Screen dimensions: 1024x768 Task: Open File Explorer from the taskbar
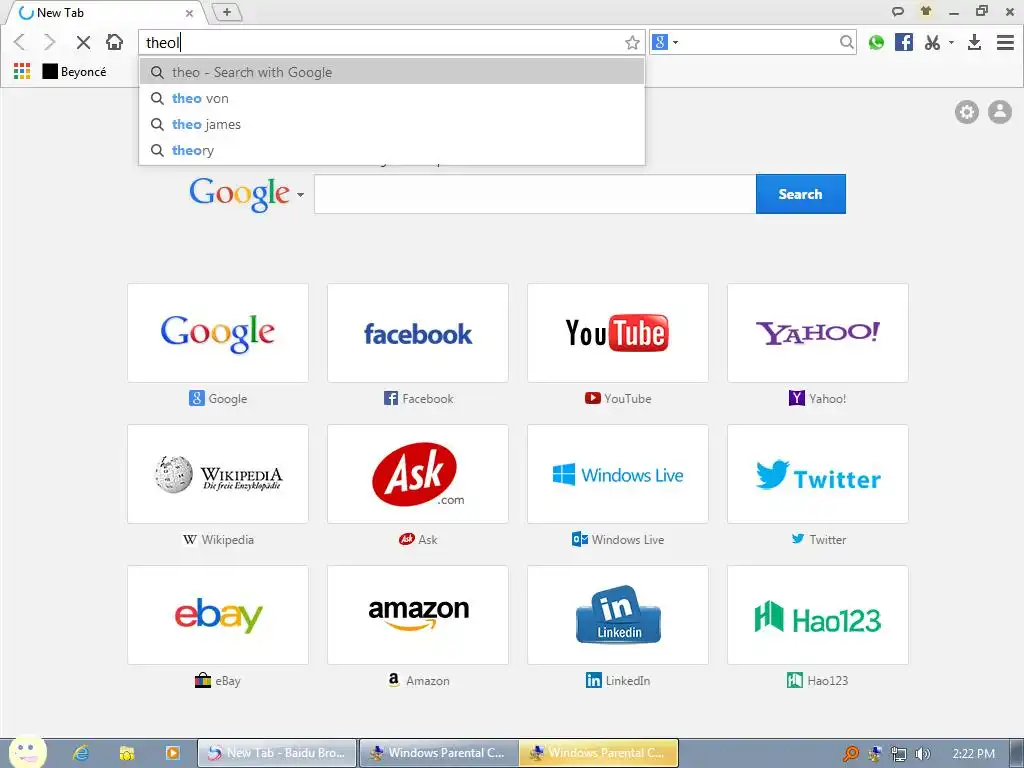127,753
